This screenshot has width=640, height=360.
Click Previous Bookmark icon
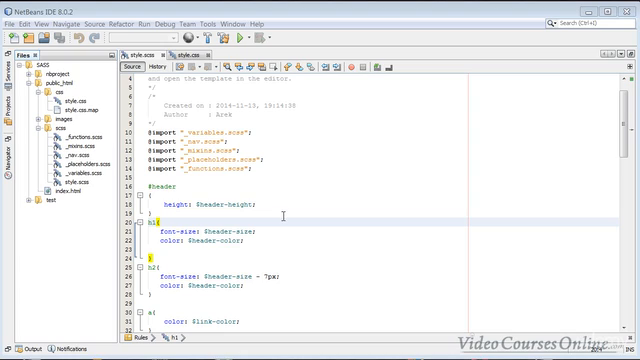click(x=288, y=67)
